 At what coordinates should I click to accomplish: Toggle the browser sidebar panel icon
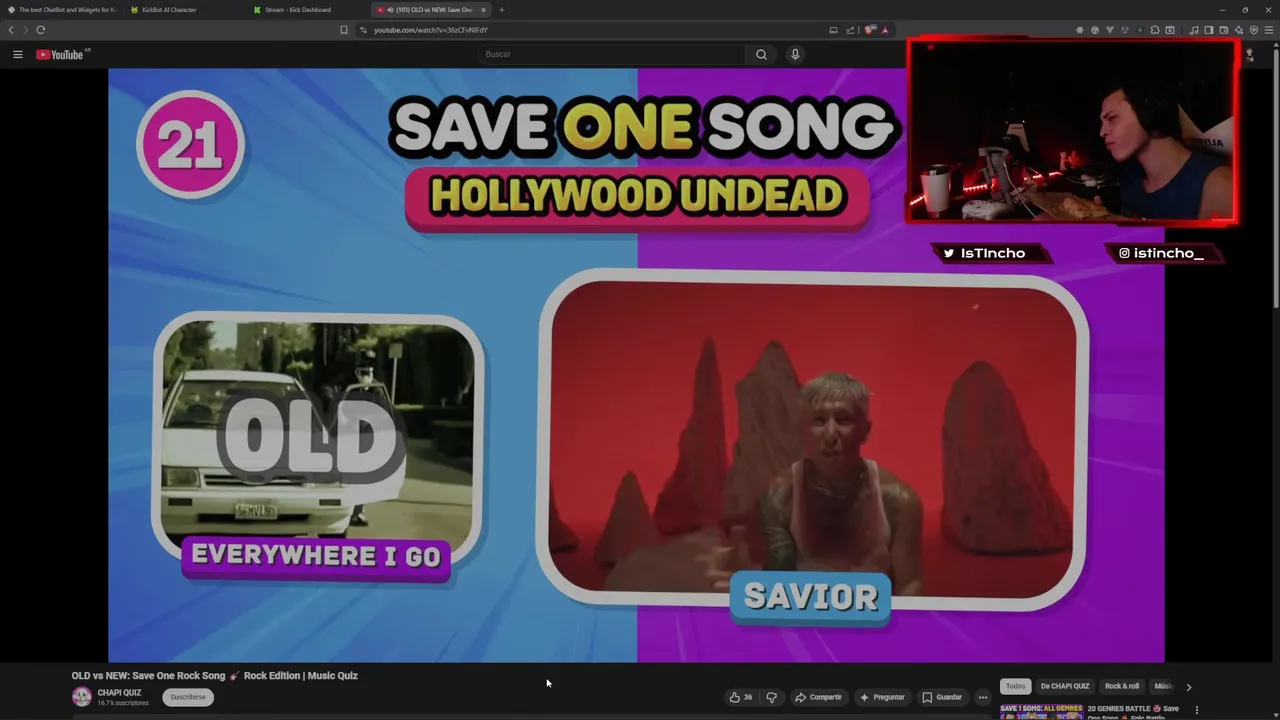point(1209,30)
